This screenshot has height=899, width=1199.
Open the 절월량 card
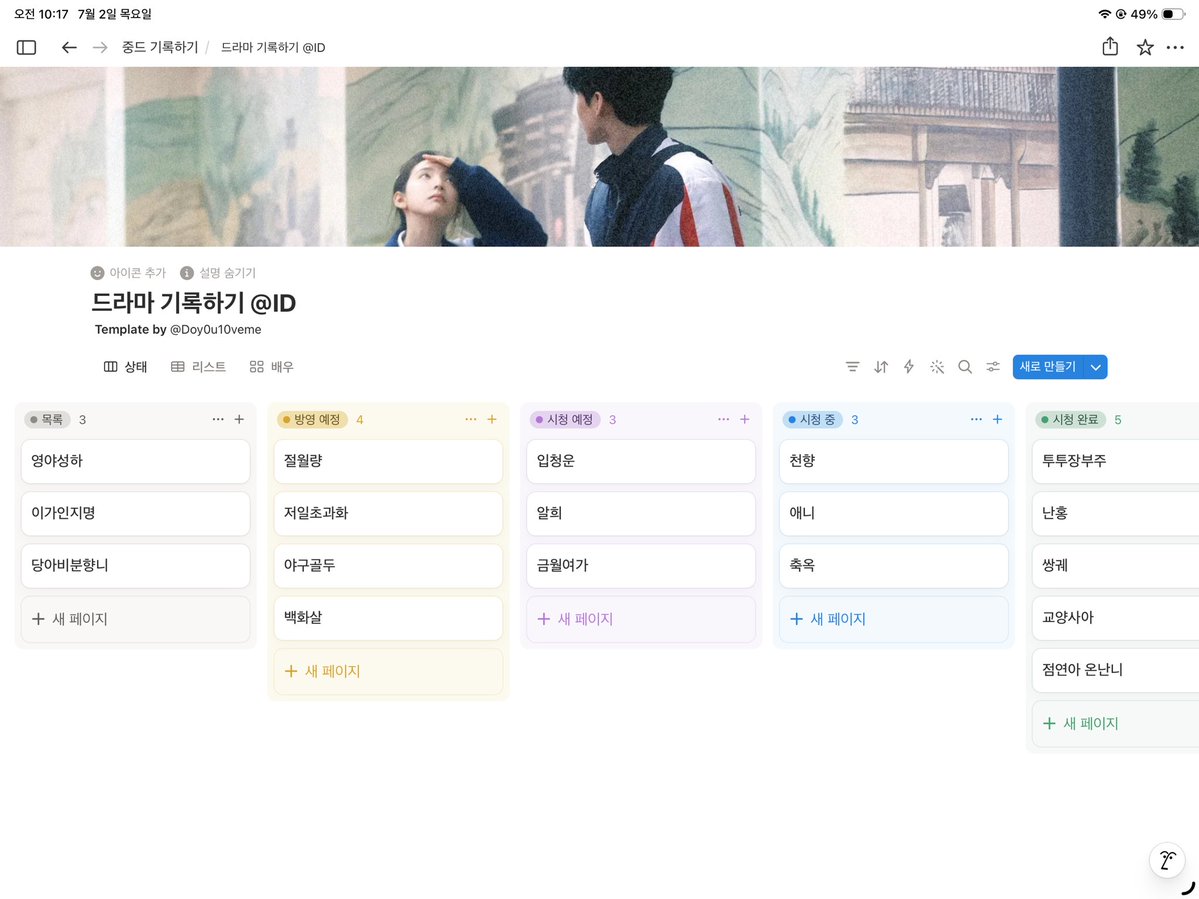coord(388,461)
